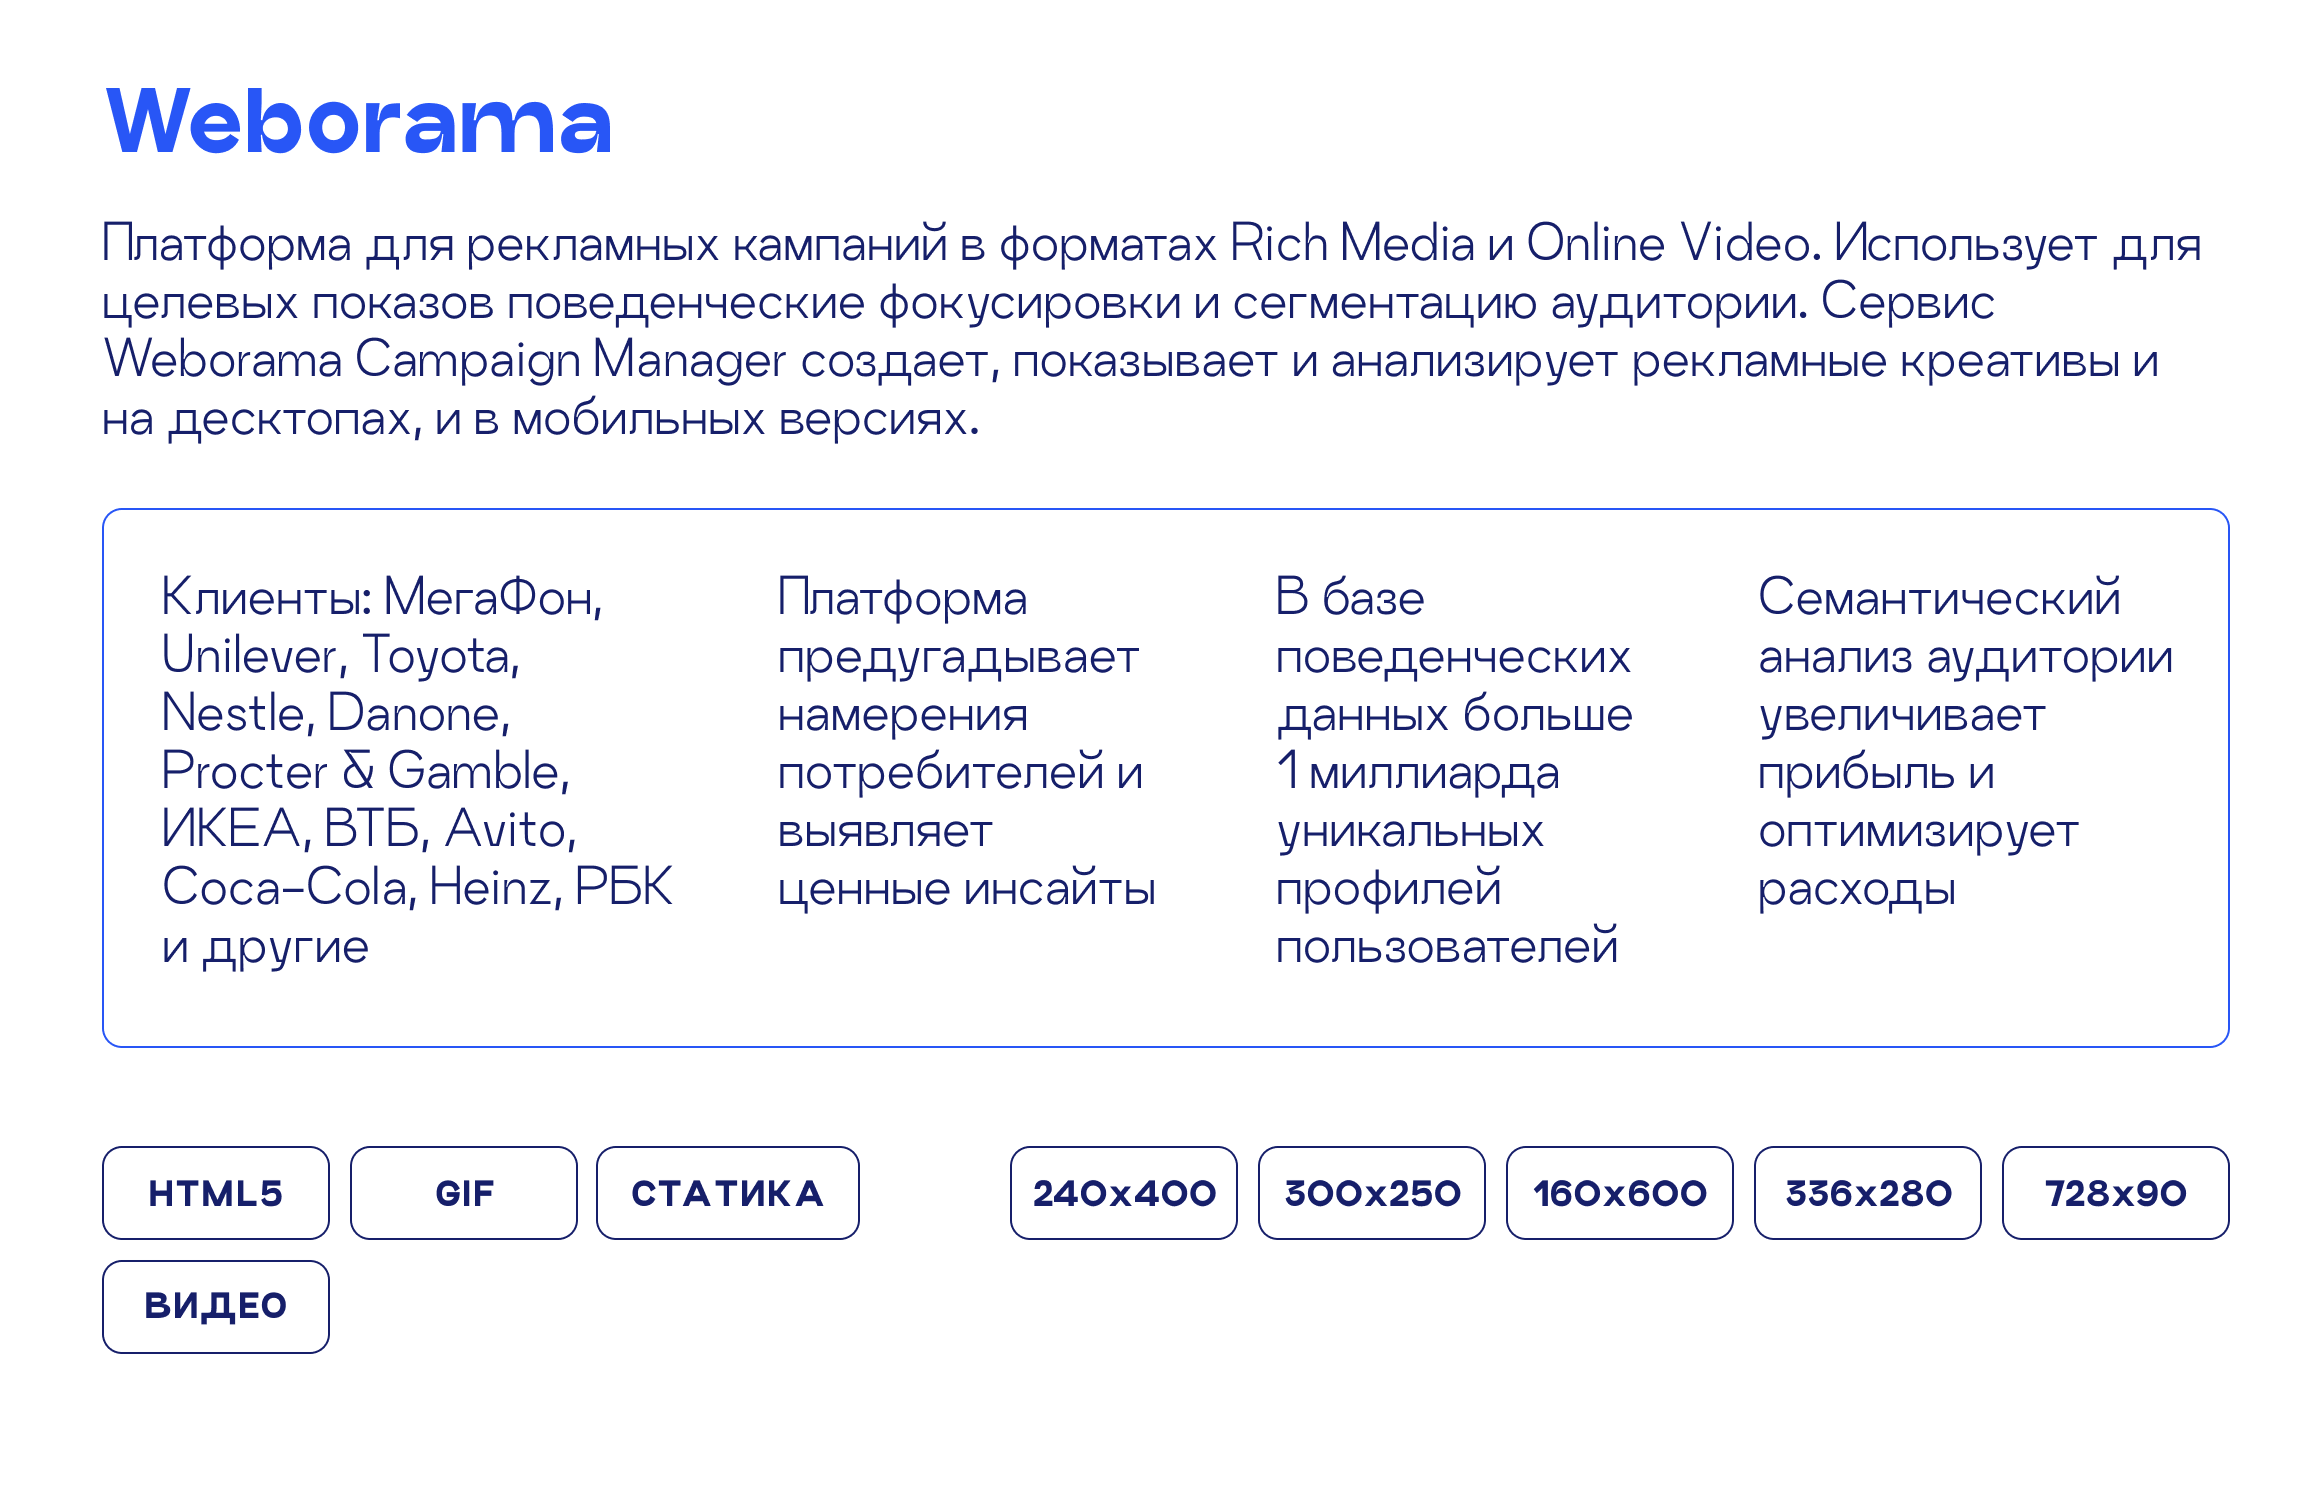
Task: Click the "1 миллиарда" figure text
Action: tap(1417, 773)
